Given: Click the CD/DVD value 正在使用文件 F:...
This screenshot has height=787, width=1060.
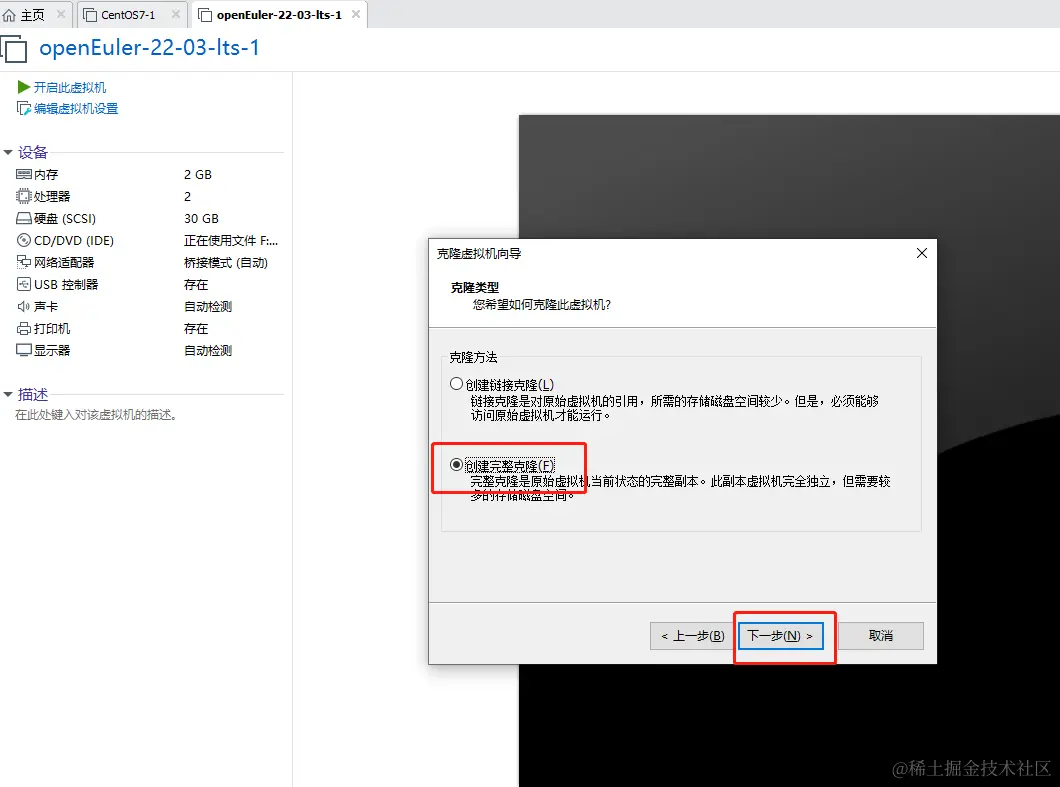Looking at the screenshot, I should [231, 240].
